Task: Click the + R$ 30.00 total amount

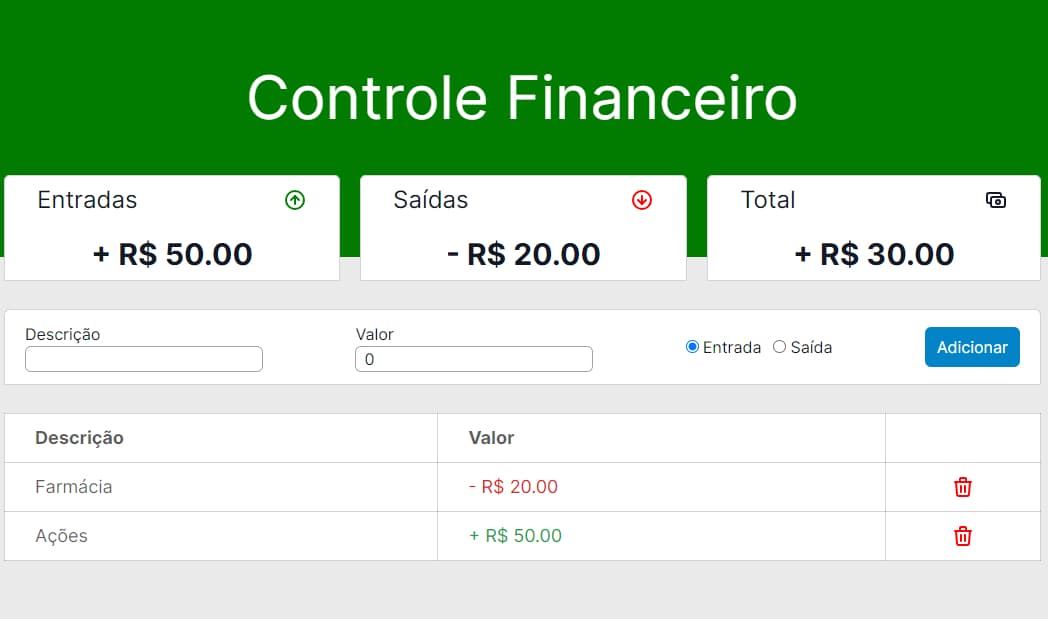Action: (874, 254)
